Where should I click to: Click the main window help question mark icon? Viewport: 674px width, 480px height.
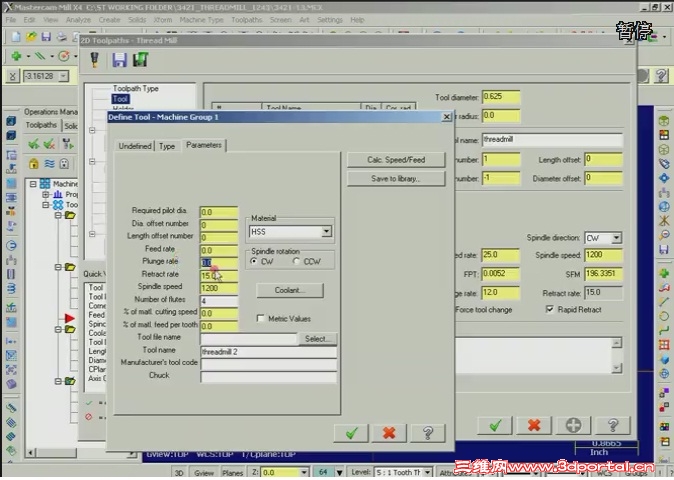[x=661, y=76]
